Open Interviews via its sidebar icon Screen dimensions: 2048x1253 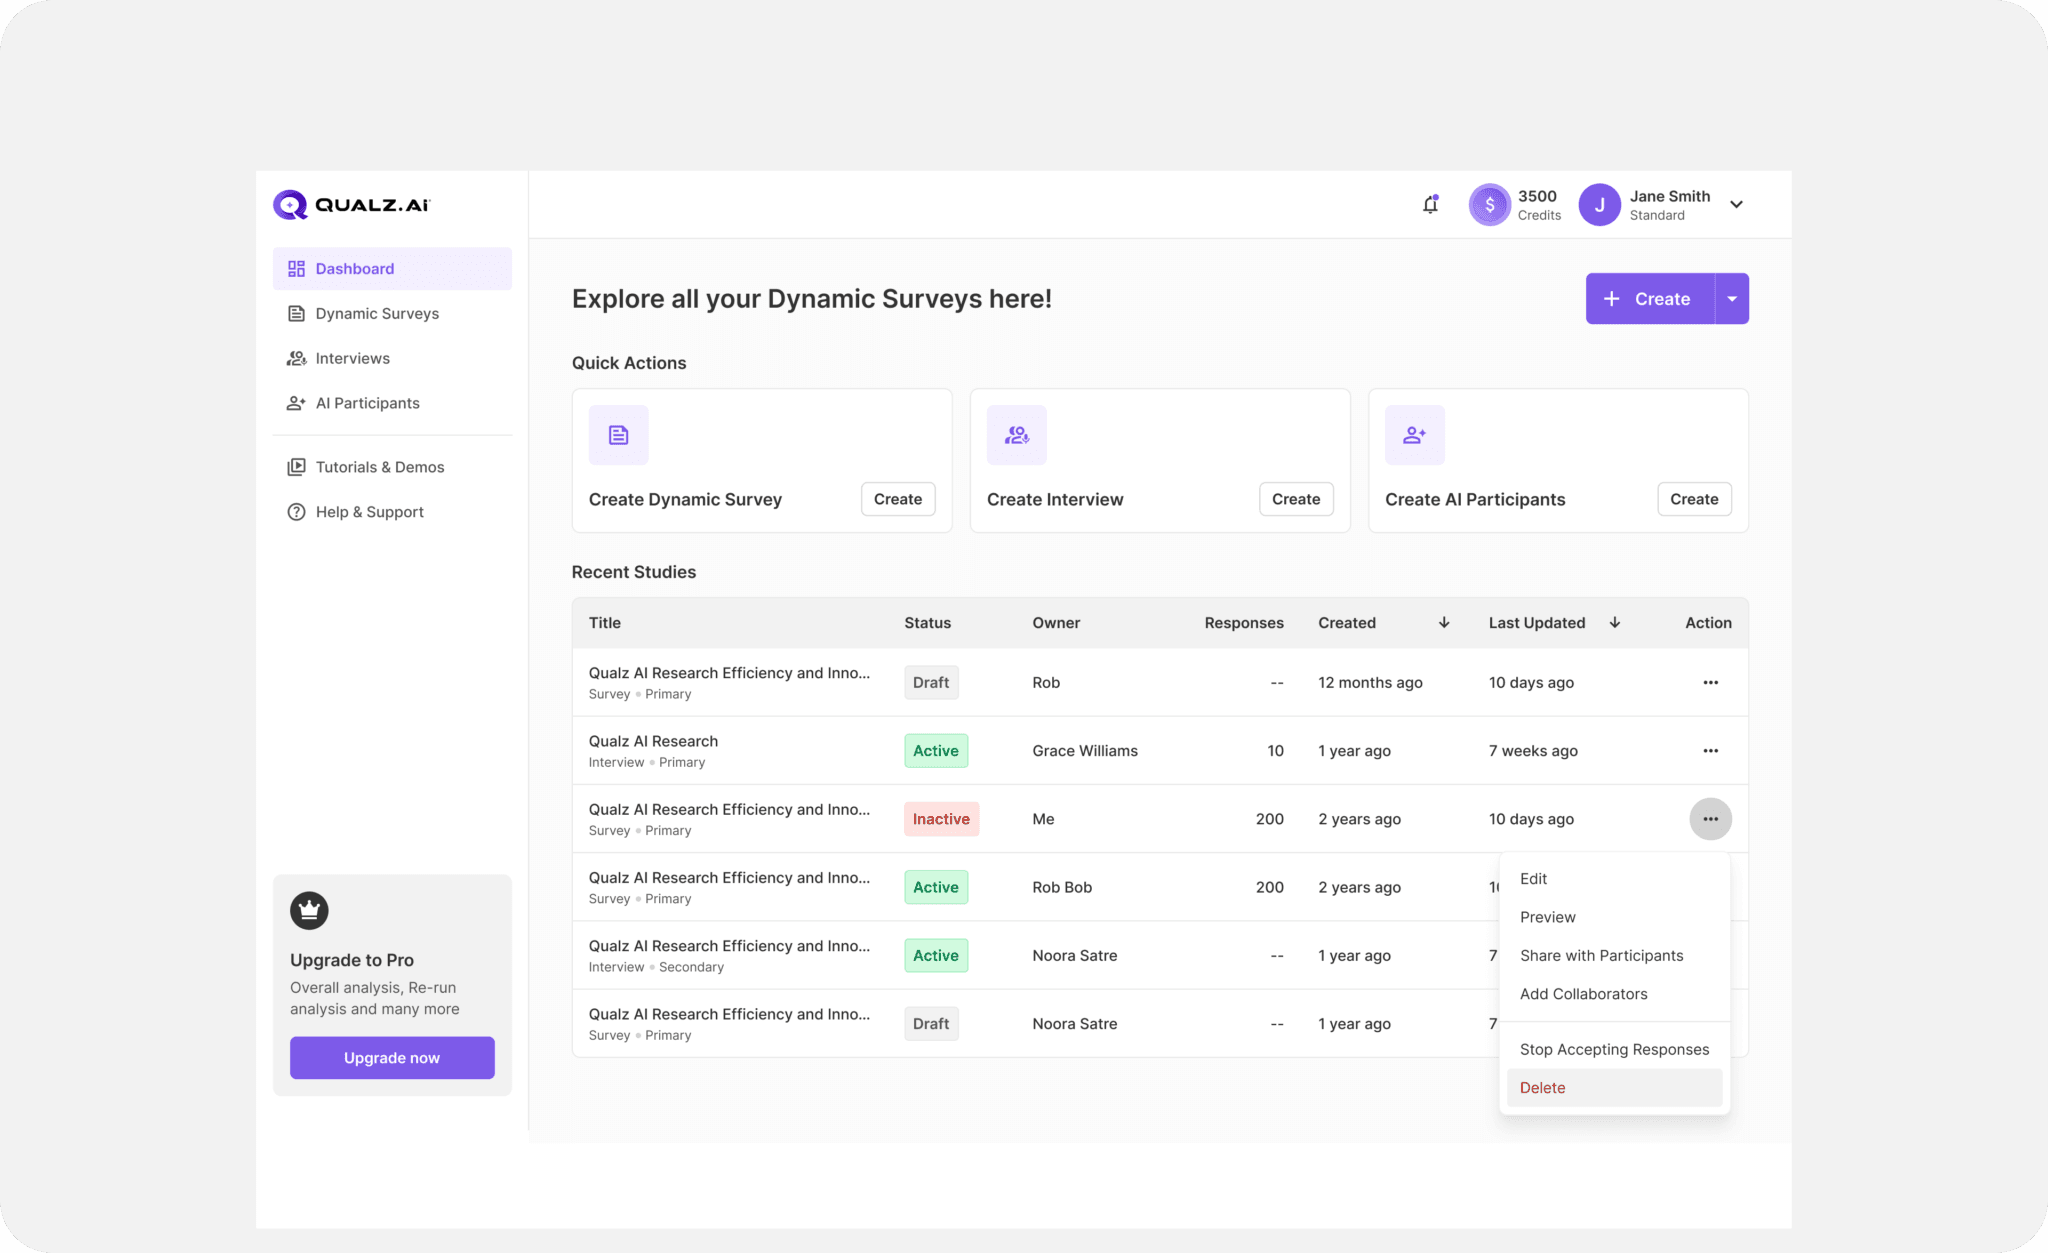[x=295, y=358]
